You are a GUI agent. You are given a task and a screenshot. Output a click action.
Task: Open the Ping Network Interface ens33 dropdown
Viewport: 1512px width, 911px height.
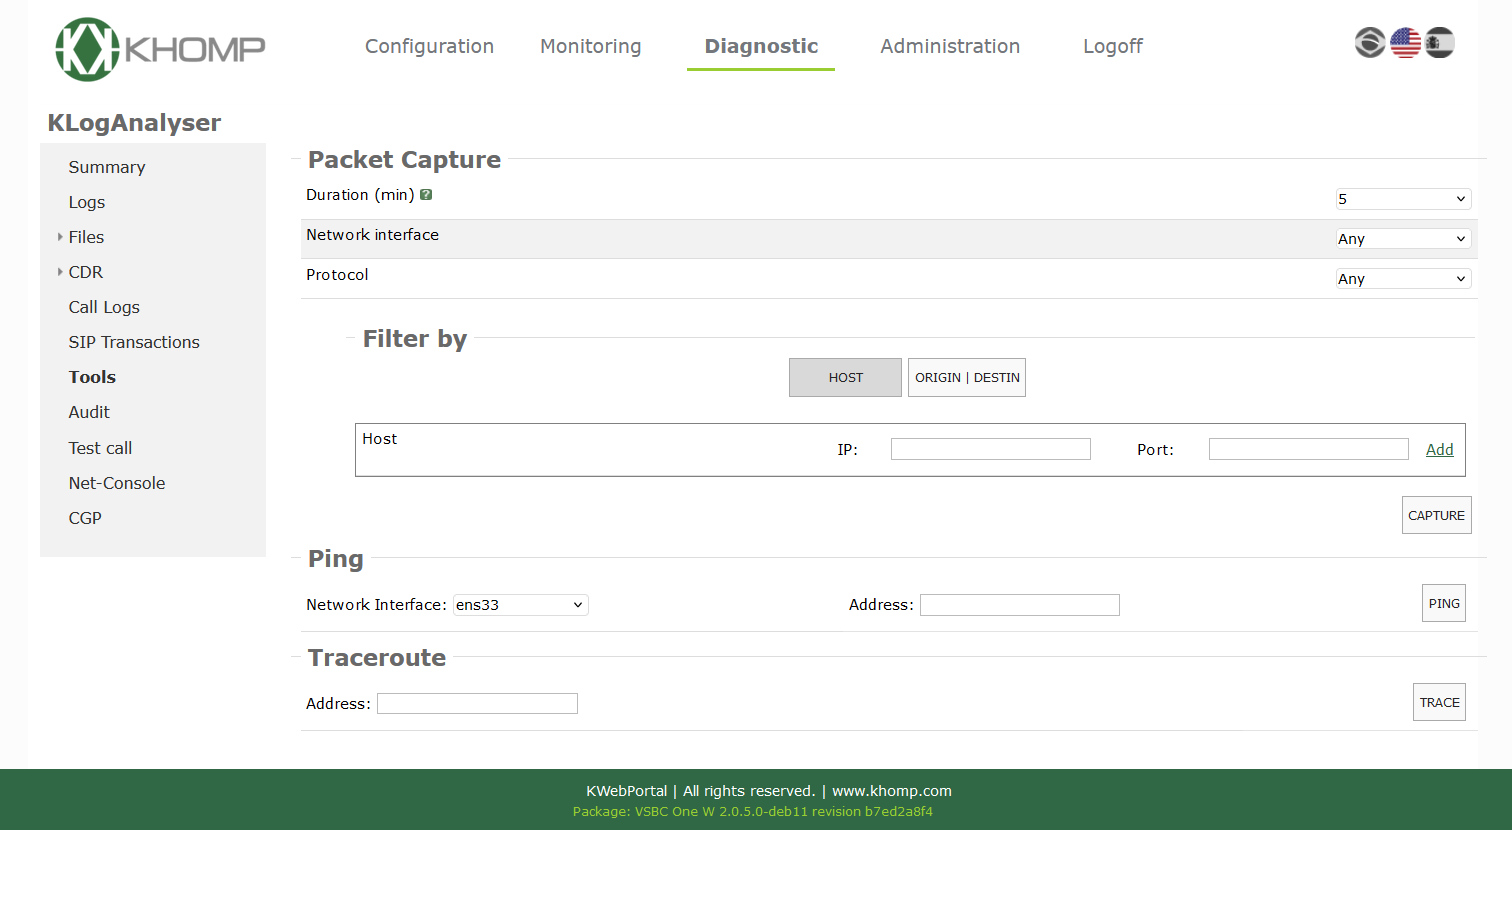520,605
